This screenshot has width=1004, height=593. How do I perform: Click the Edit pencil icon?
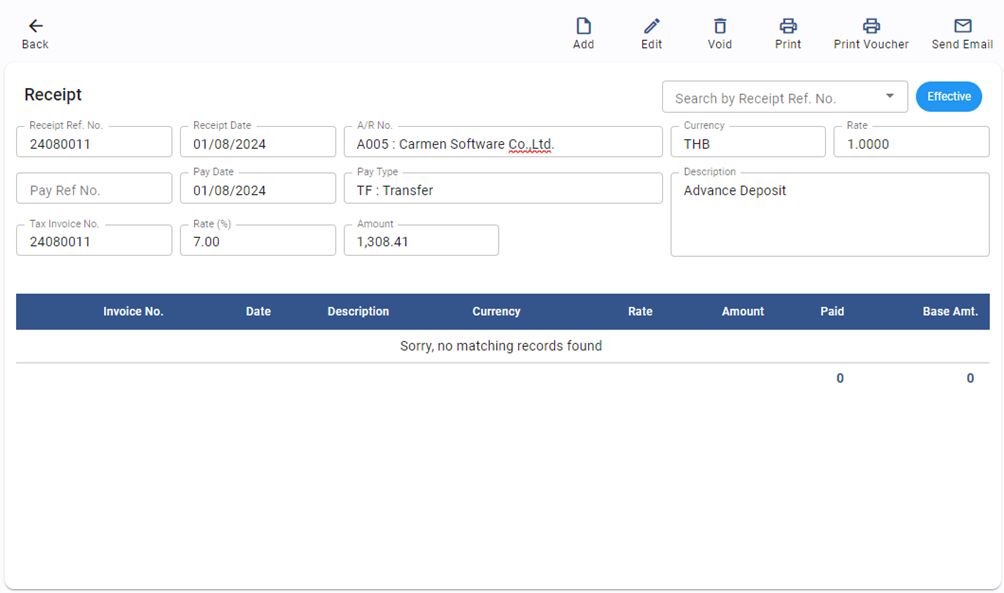[651, 26]
